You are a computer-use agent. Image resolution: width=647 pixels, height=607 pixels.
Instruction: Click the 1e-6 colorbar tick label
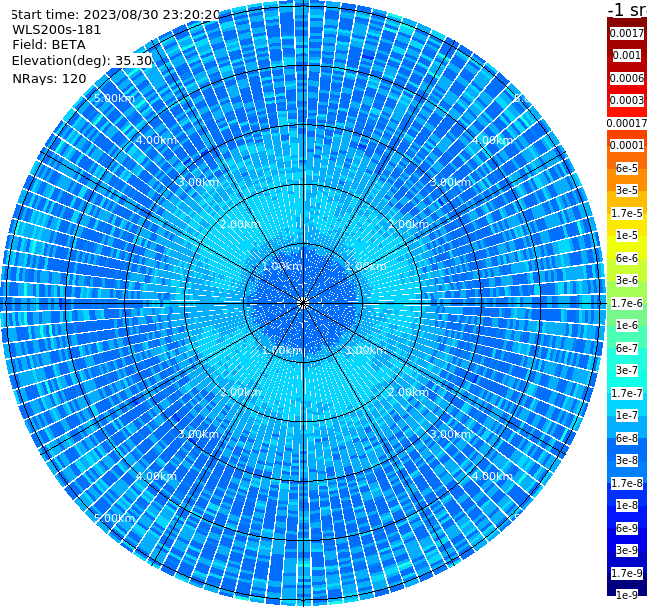627,325
